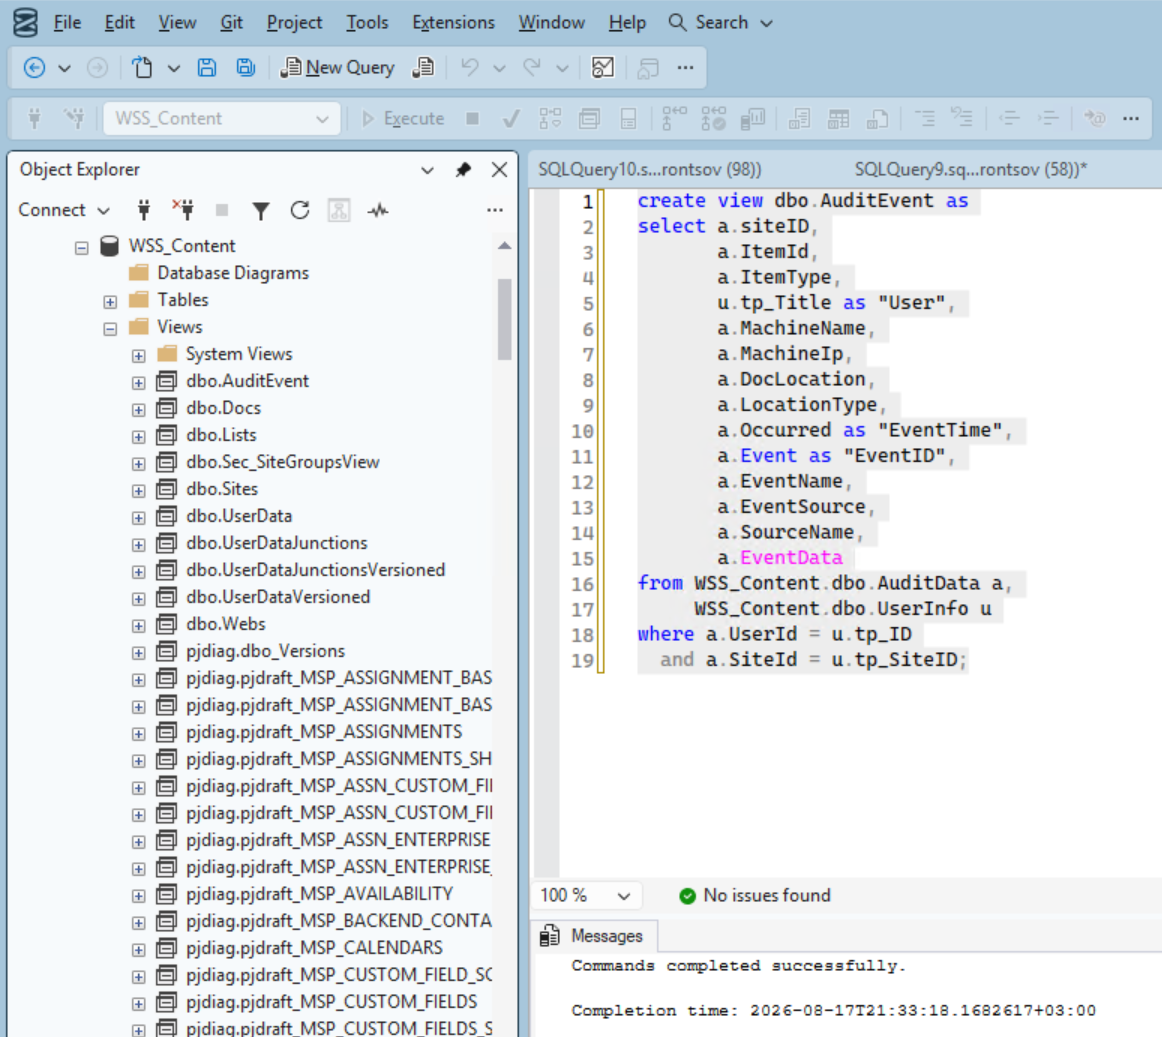Click line 16 'from WSS_Content.dbo.AuditData a,'

click(x=825, y=583)
